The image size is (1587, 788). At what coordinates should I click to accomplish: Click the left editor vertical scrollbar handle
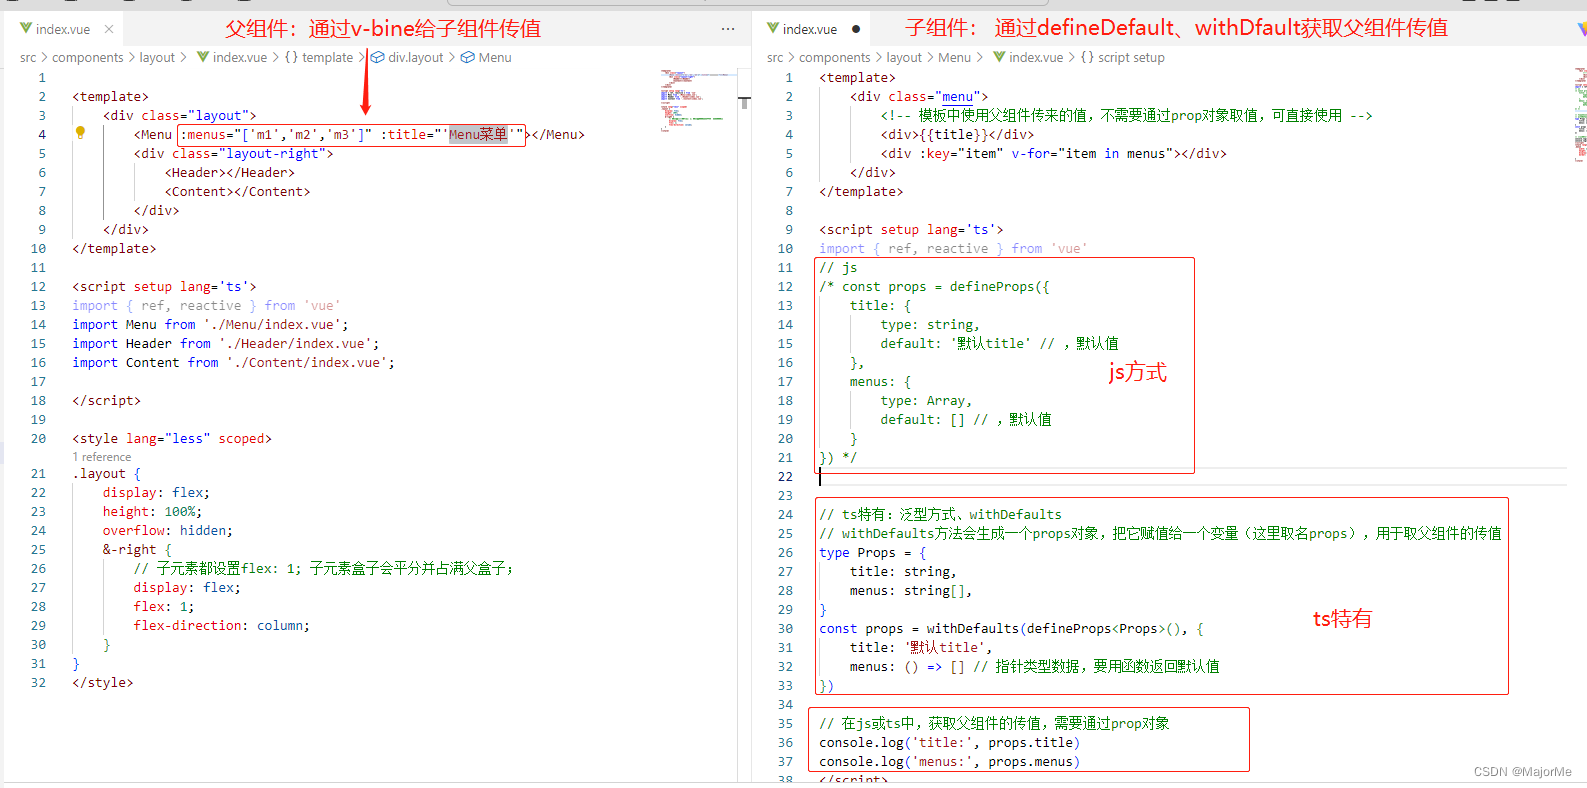tap(745, 103)
